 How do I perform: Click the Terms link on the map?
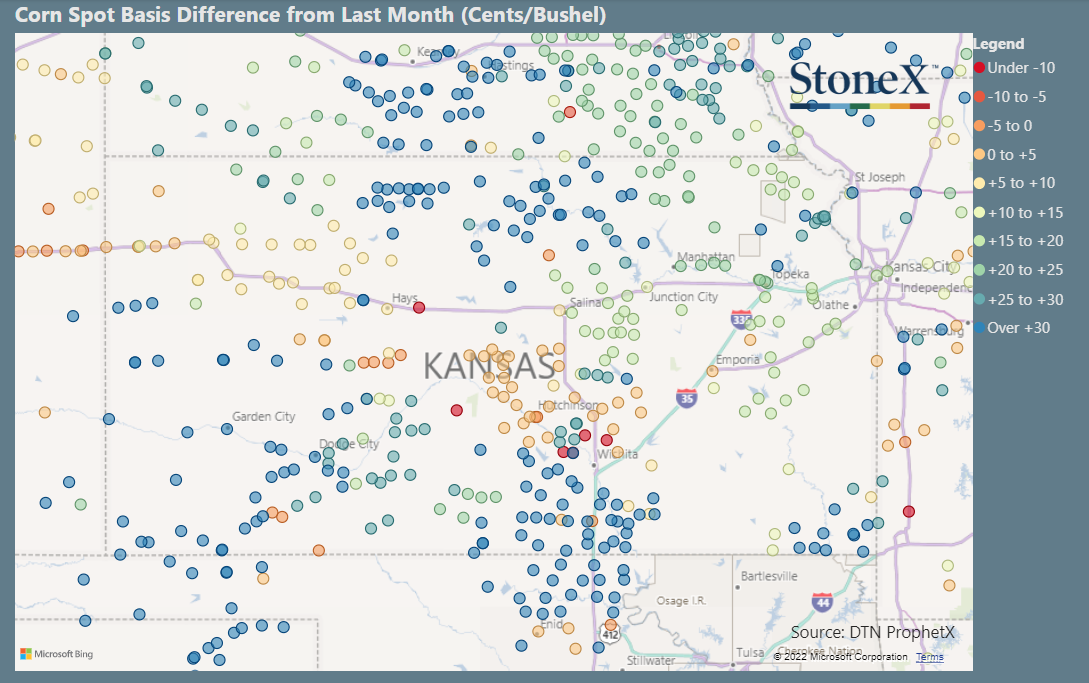[x=929, y=657]
